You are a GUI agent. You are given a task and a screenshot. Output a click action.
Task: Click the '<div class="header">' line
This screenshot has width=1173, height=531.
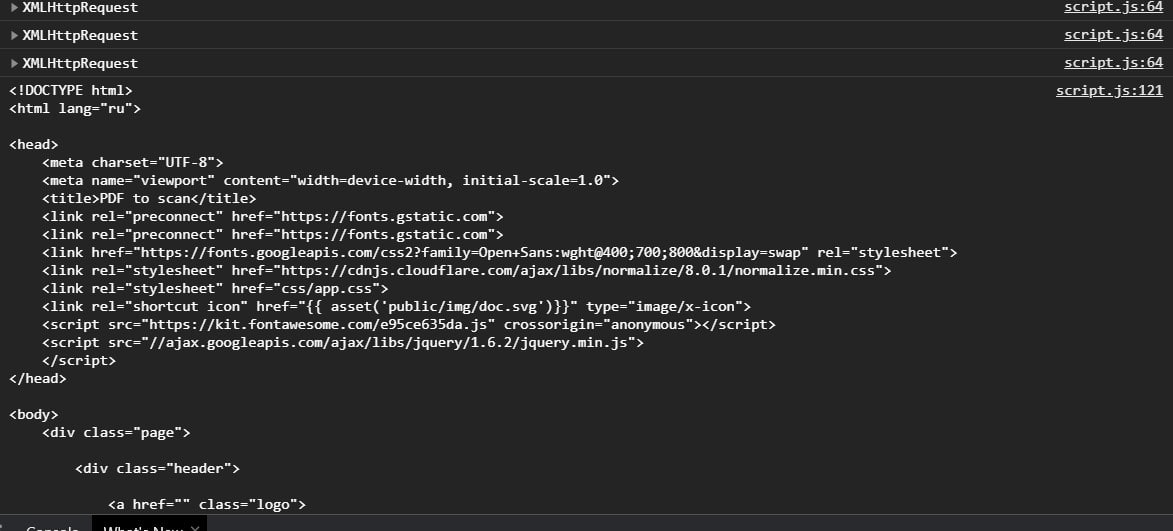point(157,468)
